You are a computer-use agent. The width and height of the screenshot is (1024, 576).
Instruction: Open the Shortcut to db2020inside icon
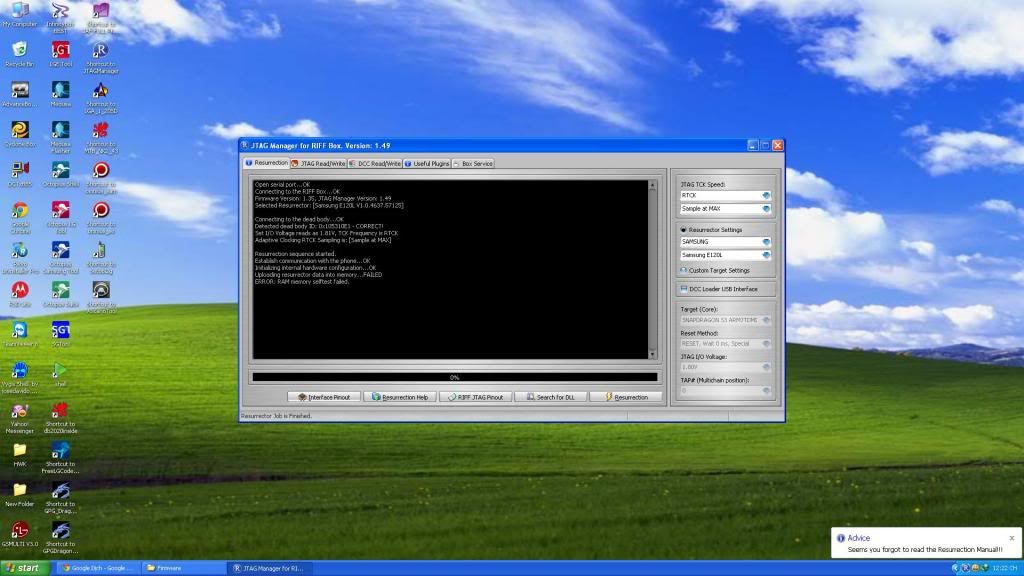tap(60, 417)
